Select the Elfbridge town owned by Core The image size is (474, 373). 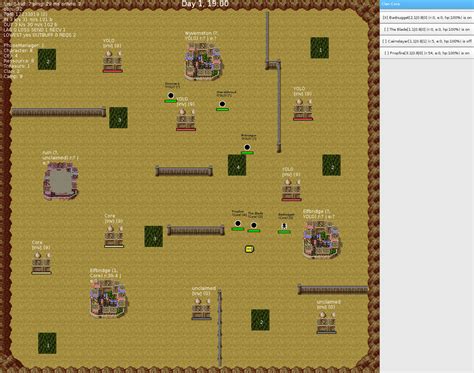pos(109,299)
